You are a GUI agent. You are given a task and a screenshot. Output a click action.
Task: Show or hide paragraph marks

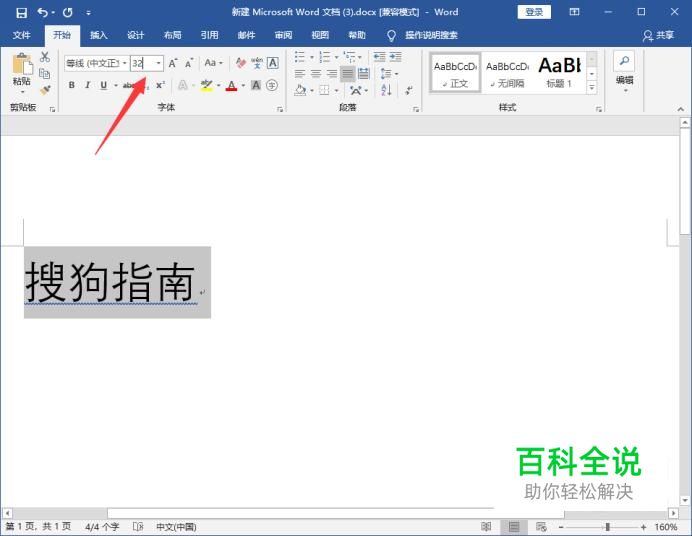coord(409,90)
